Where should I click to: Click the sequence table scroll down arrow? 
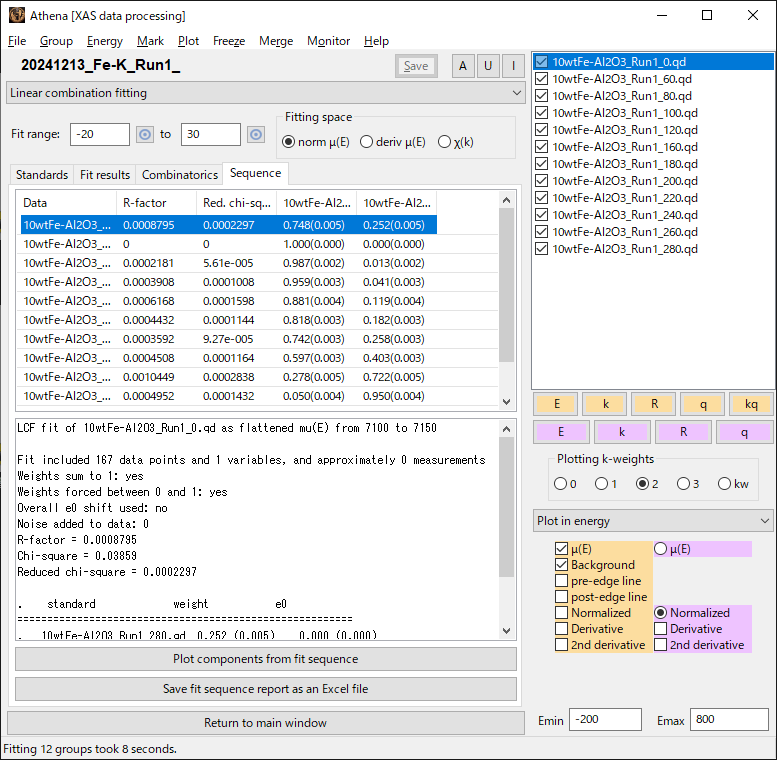click(506, 402)
